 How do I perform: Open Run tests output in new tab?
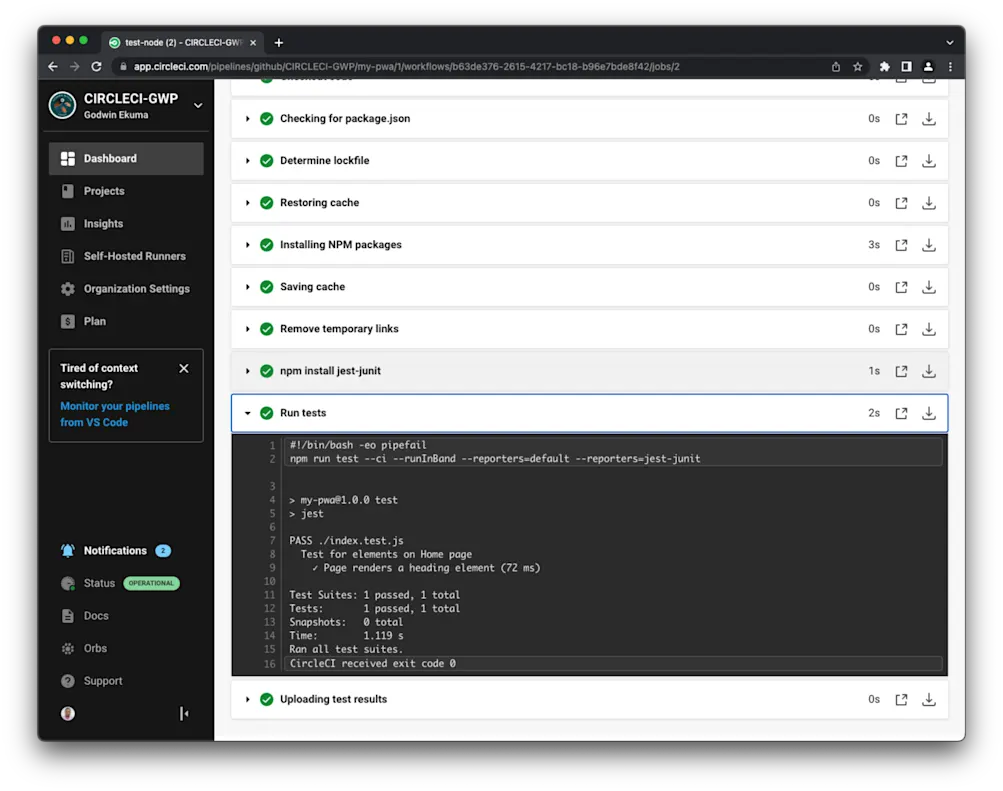coord(901,414)
